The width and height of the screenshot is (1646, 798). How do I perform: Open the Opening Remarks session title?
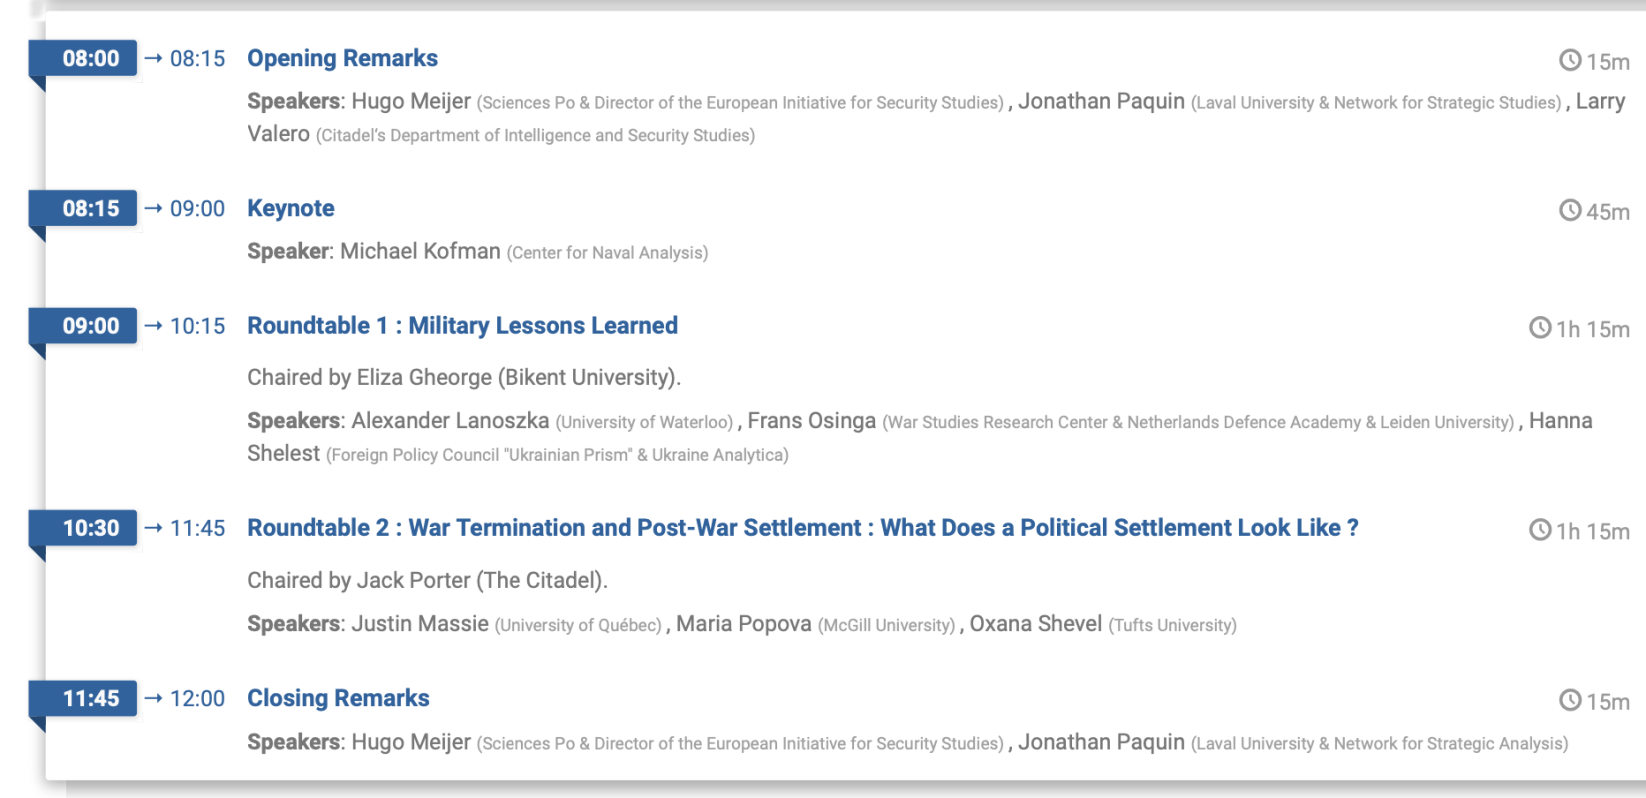(x=342, y=58)
